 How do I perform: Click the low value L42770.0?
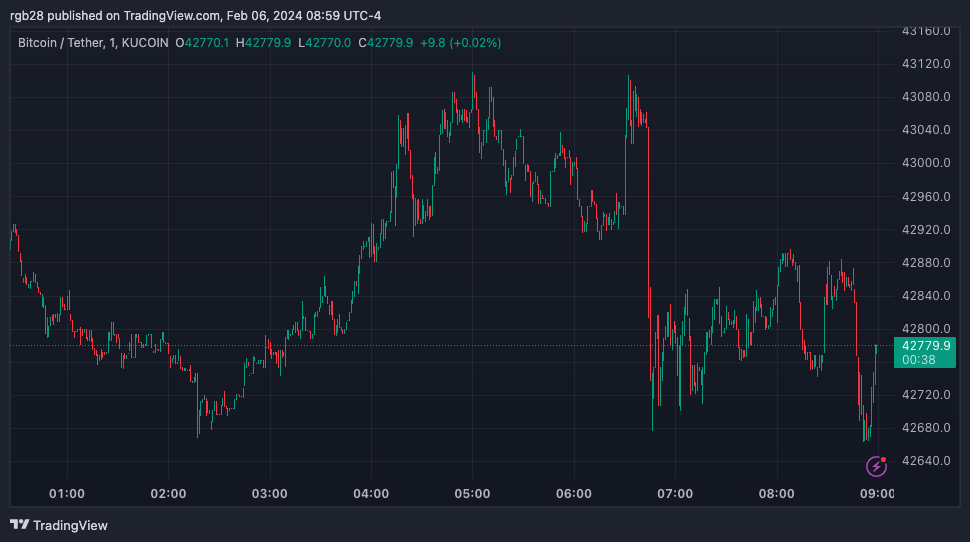click(x=324, y=43)
